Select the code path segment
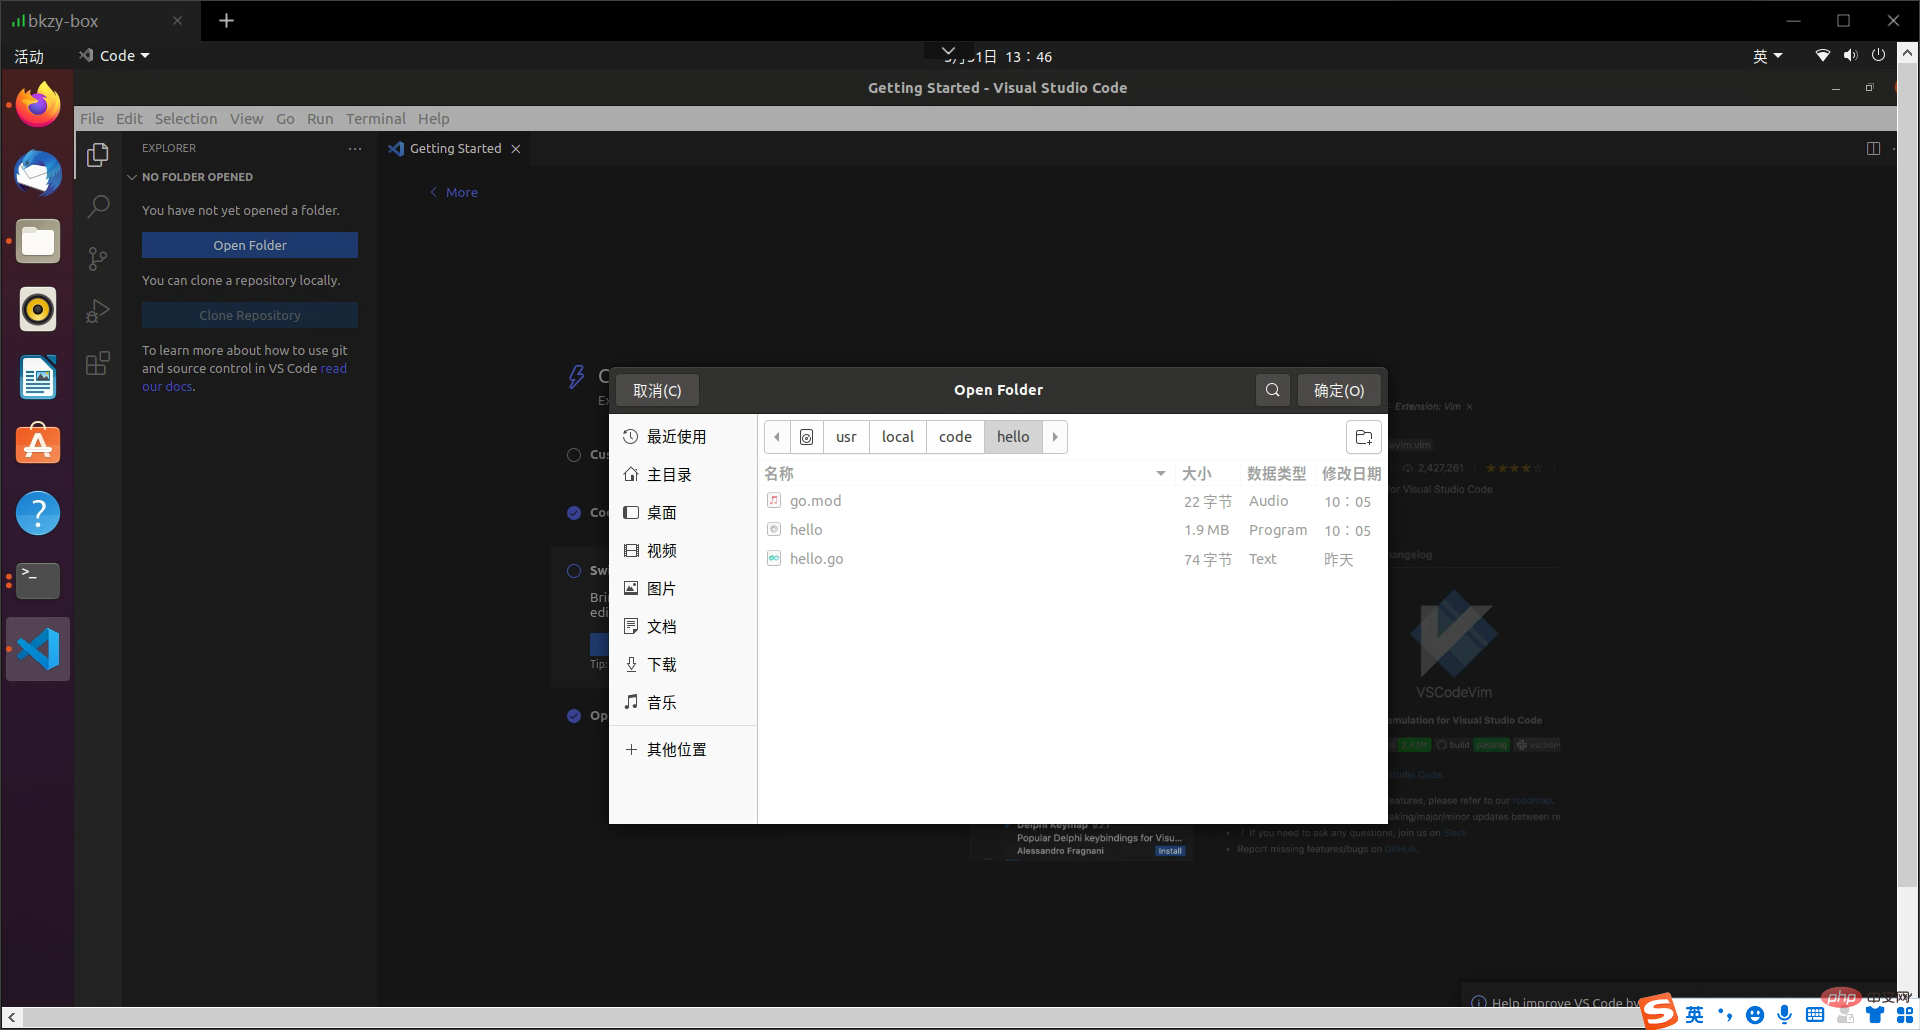The image size is (1920, 1030). coord(955,437)
